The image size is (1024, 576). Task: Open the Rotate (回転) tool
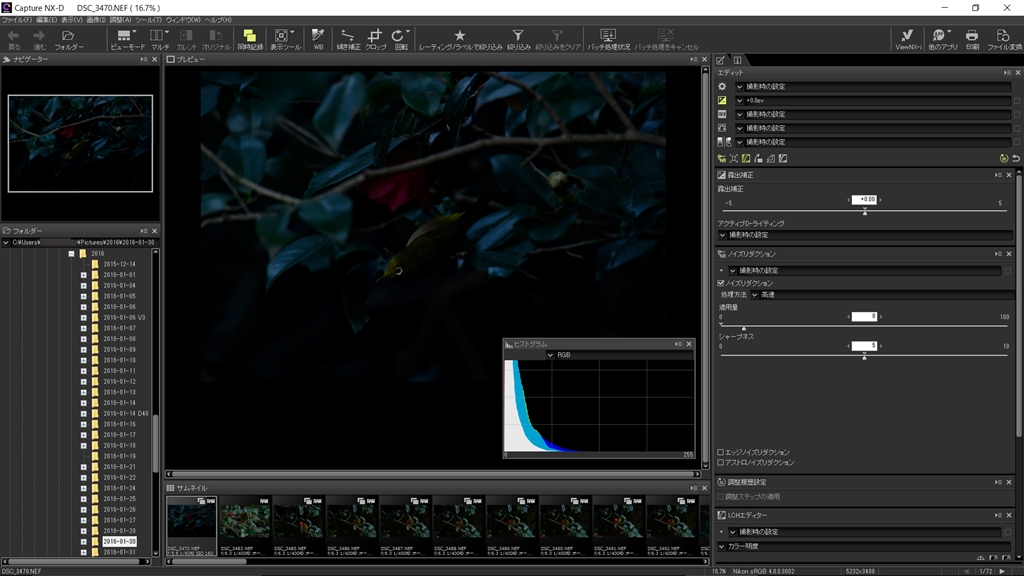point(401,39)
